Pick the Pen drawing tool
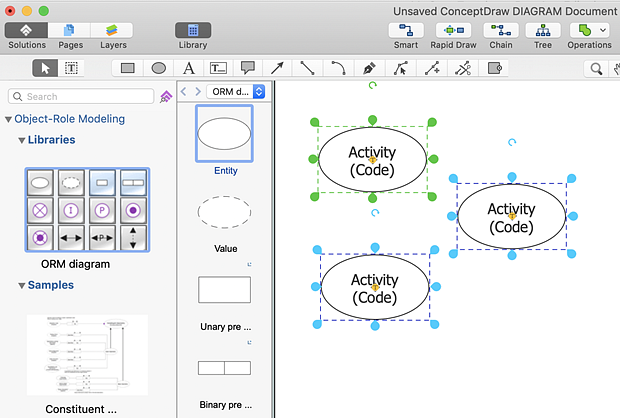 coord(369,68)
